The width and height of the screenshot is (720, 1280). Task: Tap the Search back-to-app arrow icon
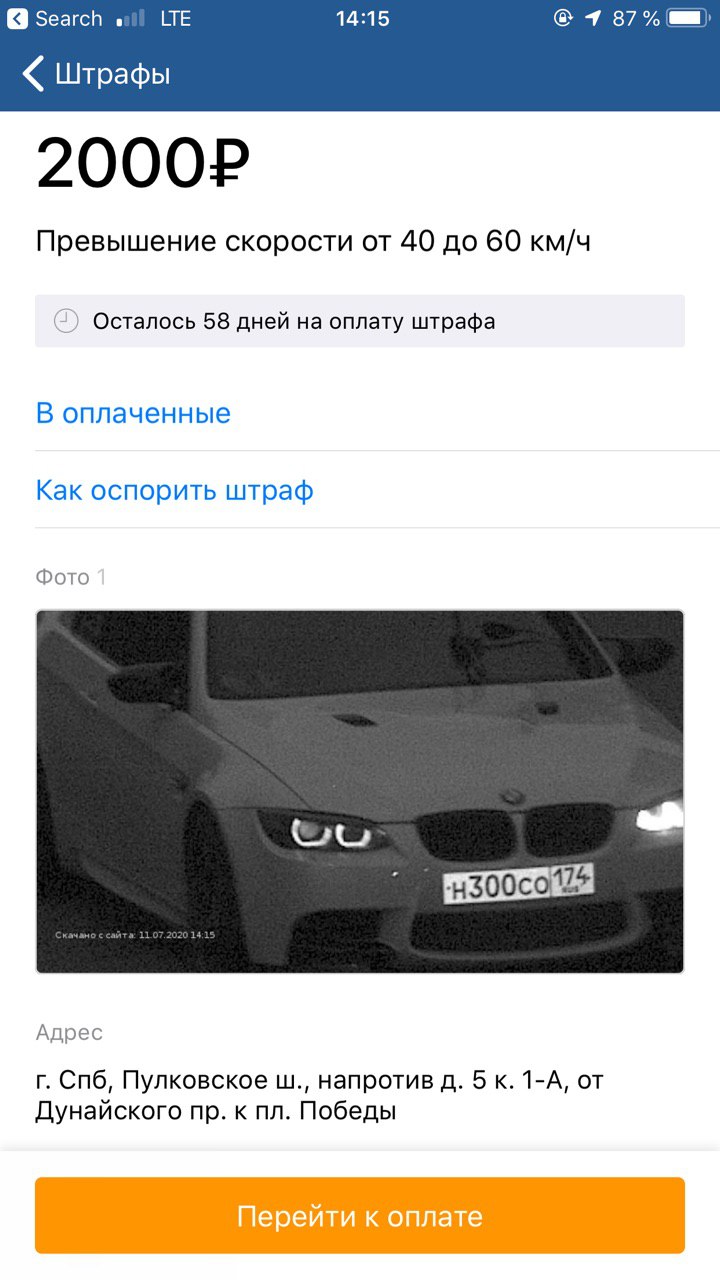pos(17,18)
